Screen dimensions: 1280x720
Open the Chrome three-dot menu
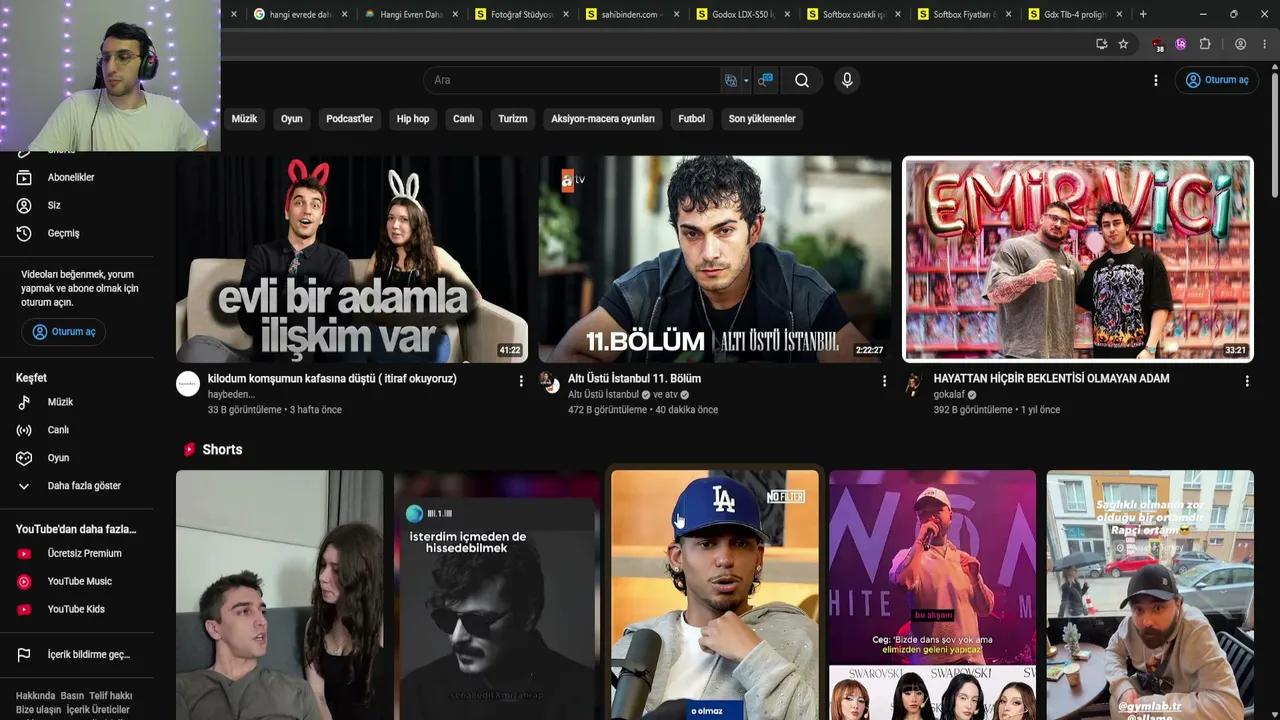1265,44
